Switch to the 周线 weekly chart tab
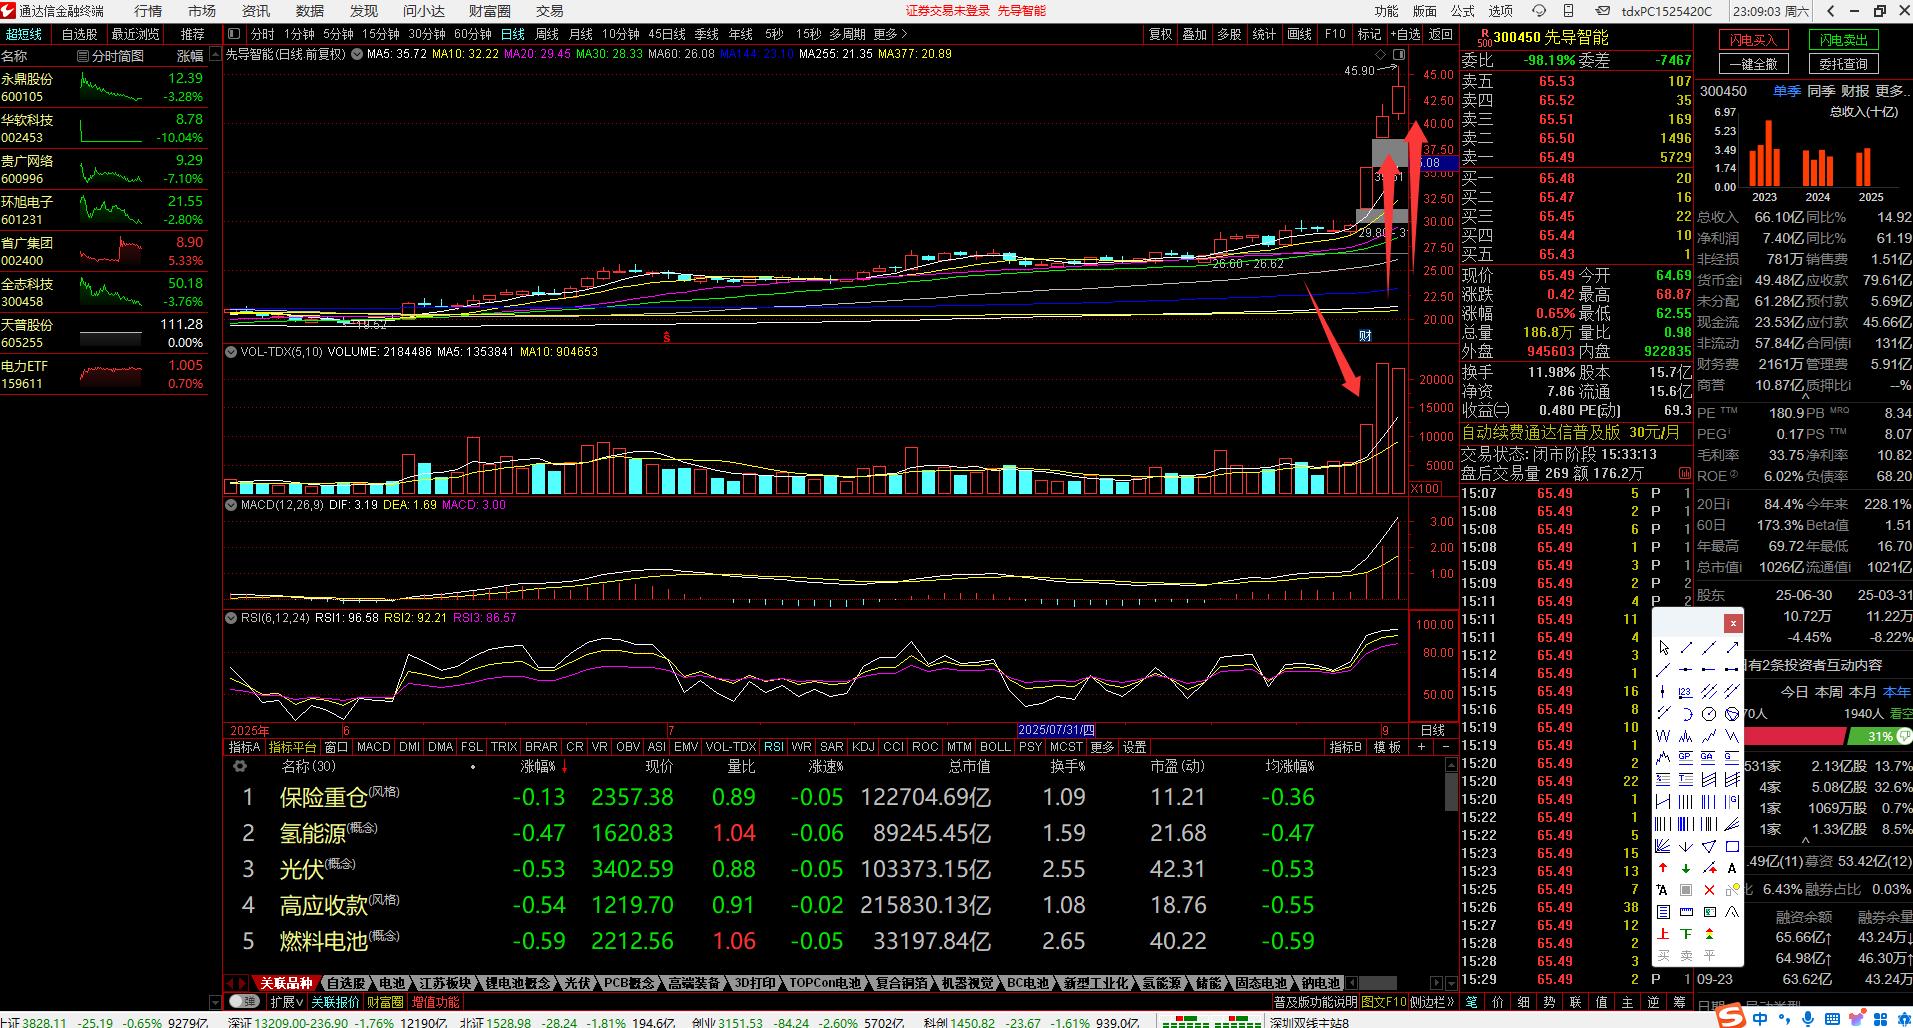 (547, 34)
